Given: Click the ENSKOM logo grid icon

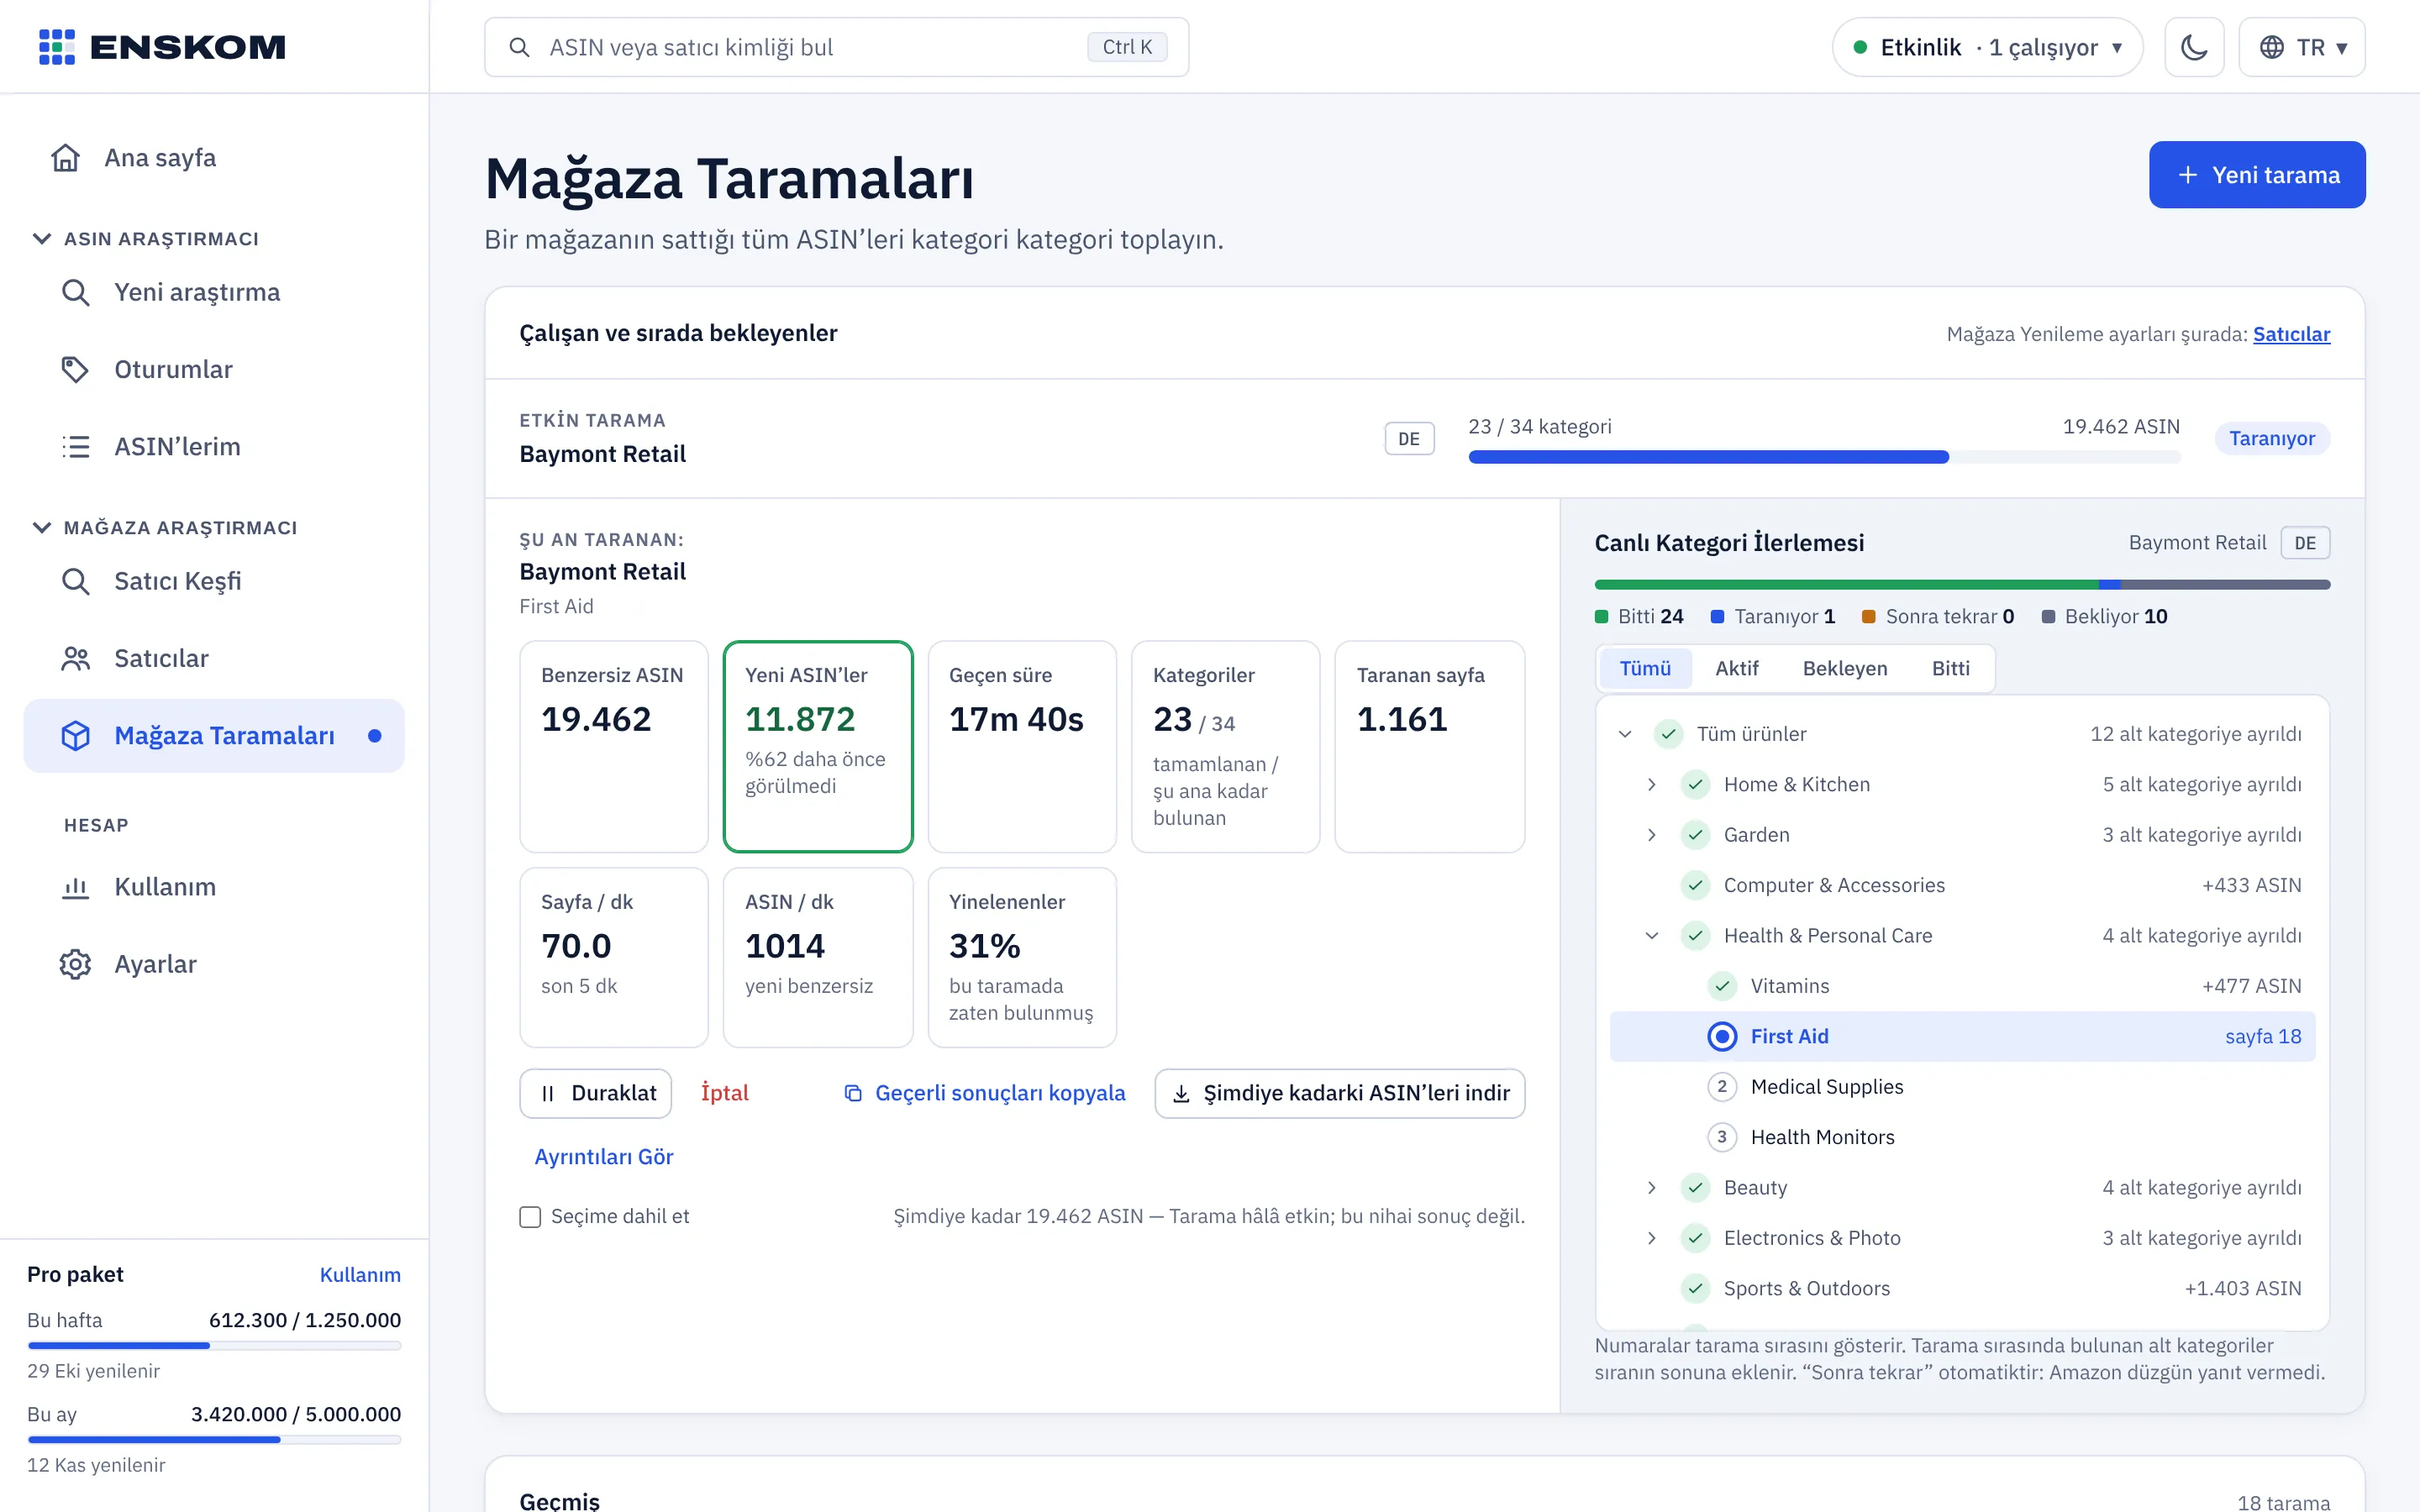Looking at the screenshot, I should 57,47.
